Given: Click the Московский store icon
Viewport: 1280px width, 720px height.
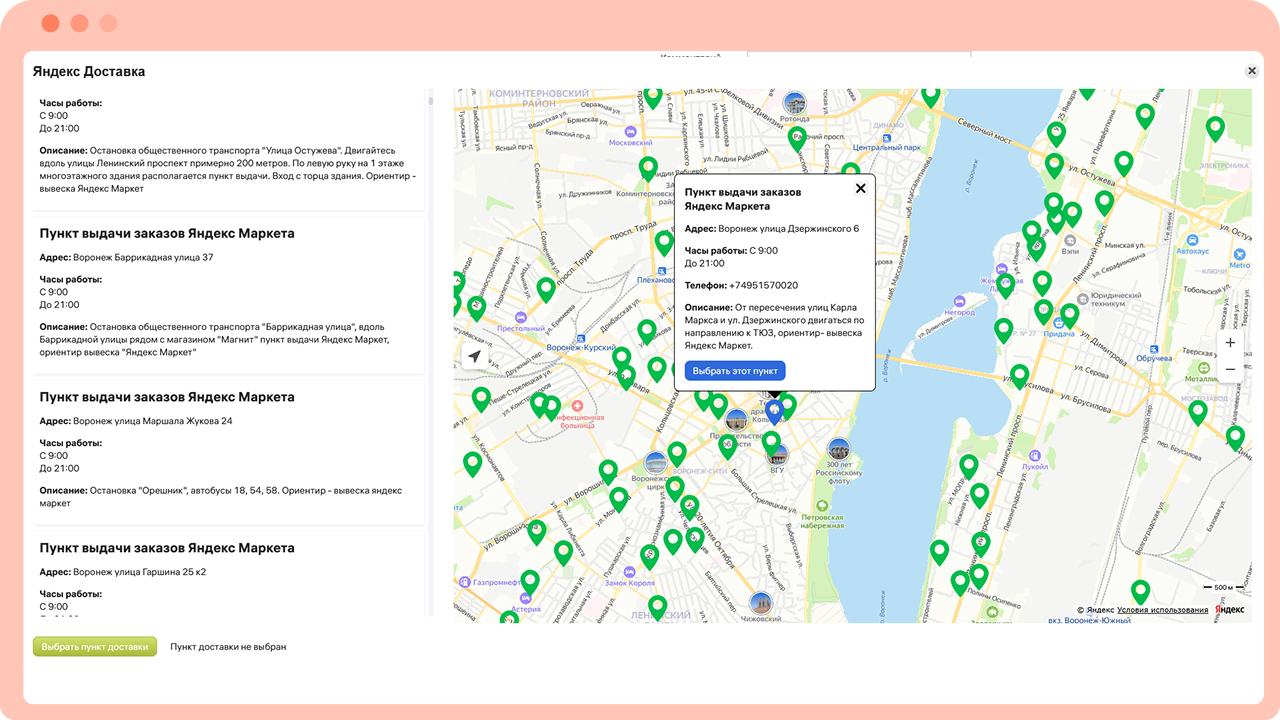Looking at the screenshot, I should tap(630, 131).
